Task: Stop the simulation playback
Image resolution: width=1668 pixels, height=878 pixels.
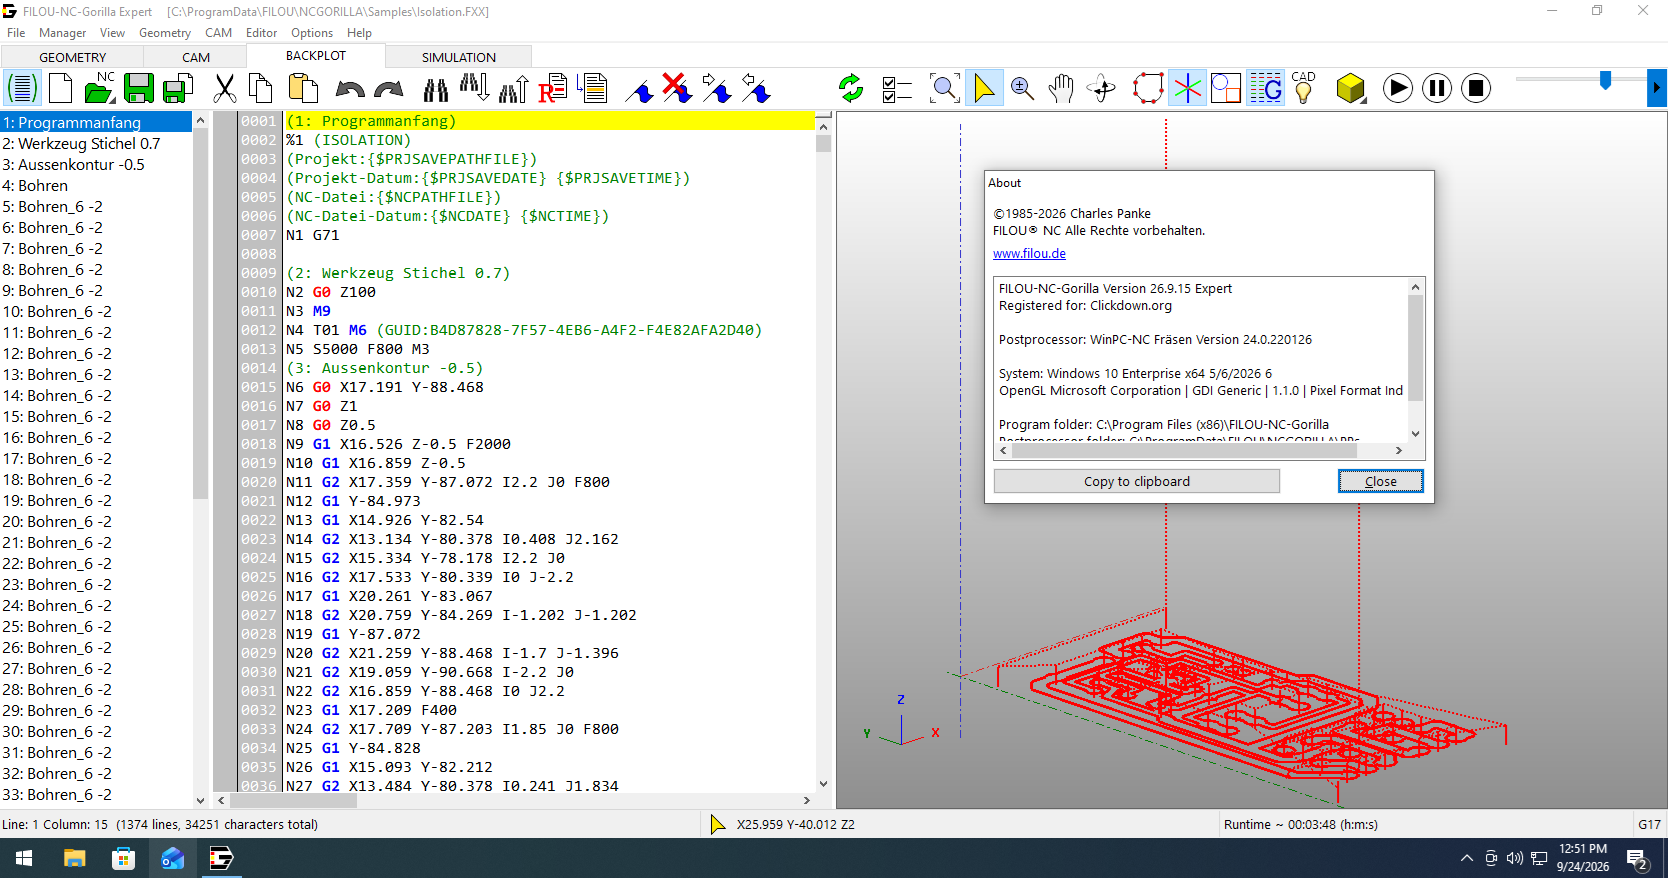Action: [1476, 89]
